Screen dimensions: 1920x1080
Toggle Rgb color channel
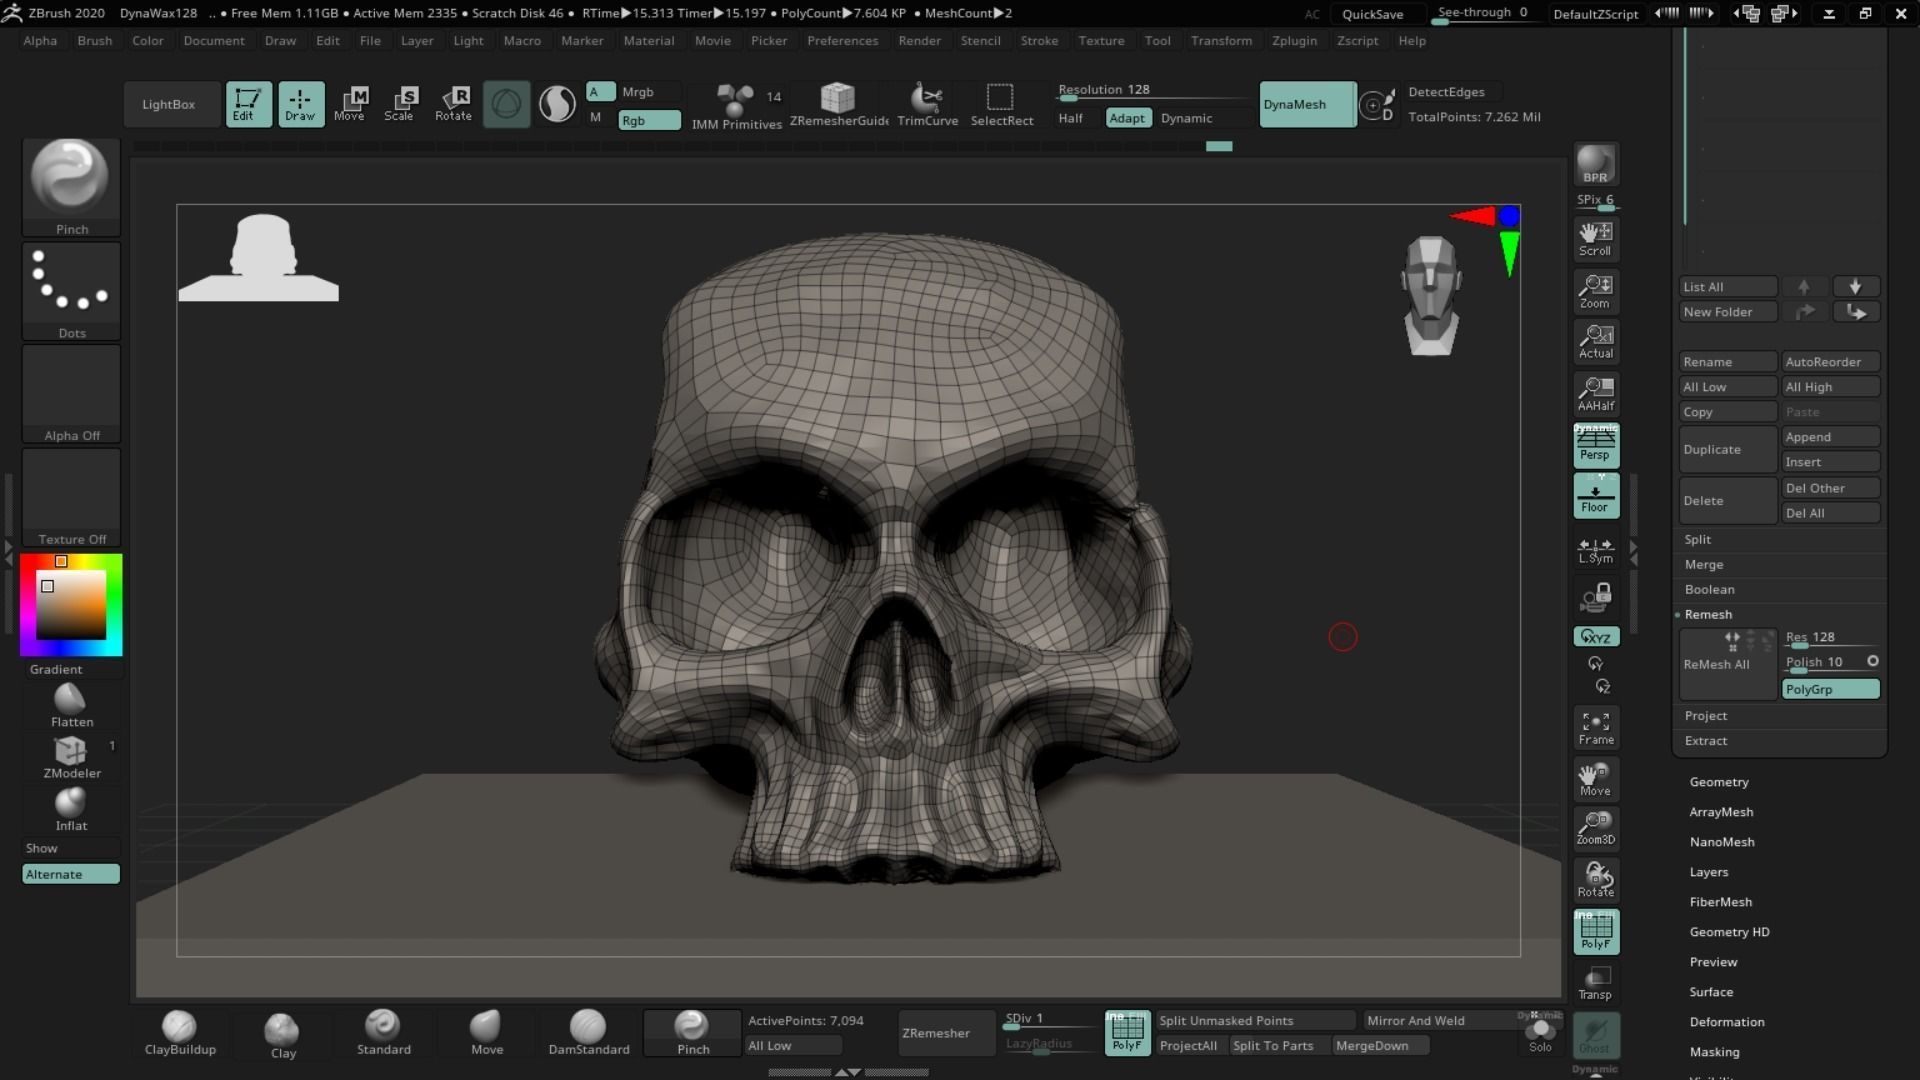coord(649,120)
